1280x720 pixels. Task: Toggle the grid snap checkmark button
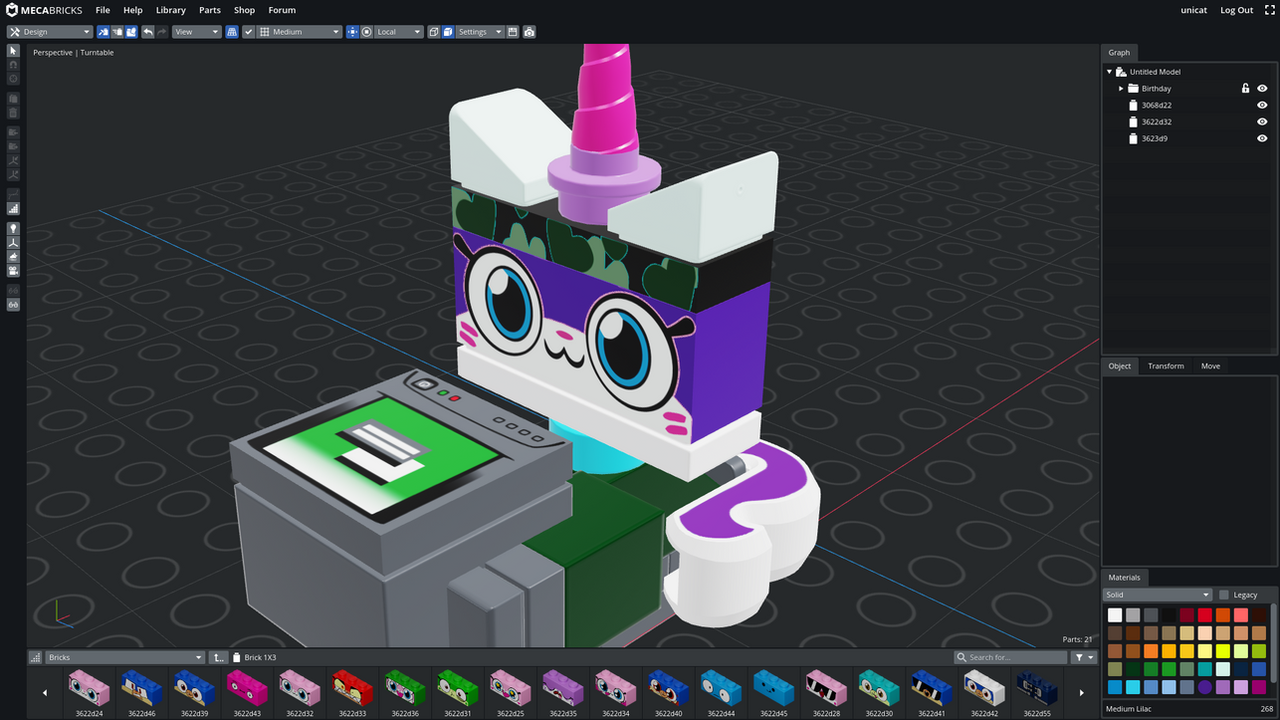[249, 32]
